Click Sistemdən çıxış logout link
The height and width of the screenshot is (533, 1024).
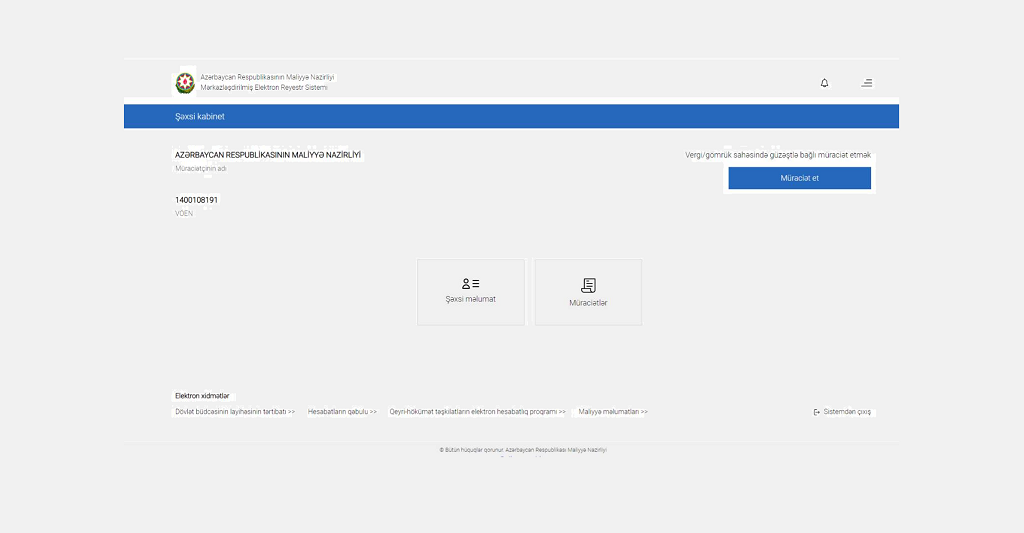[x=842, y=412]
